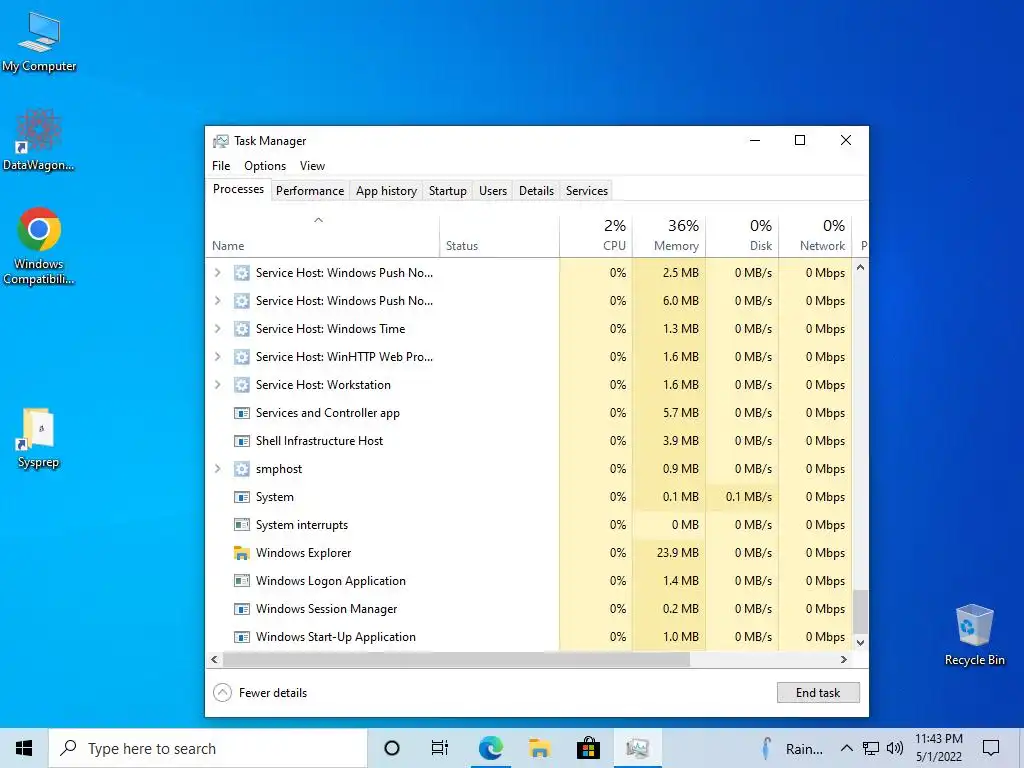Switch to the Performance tab

pyautogui.click(x=310, y=191)
